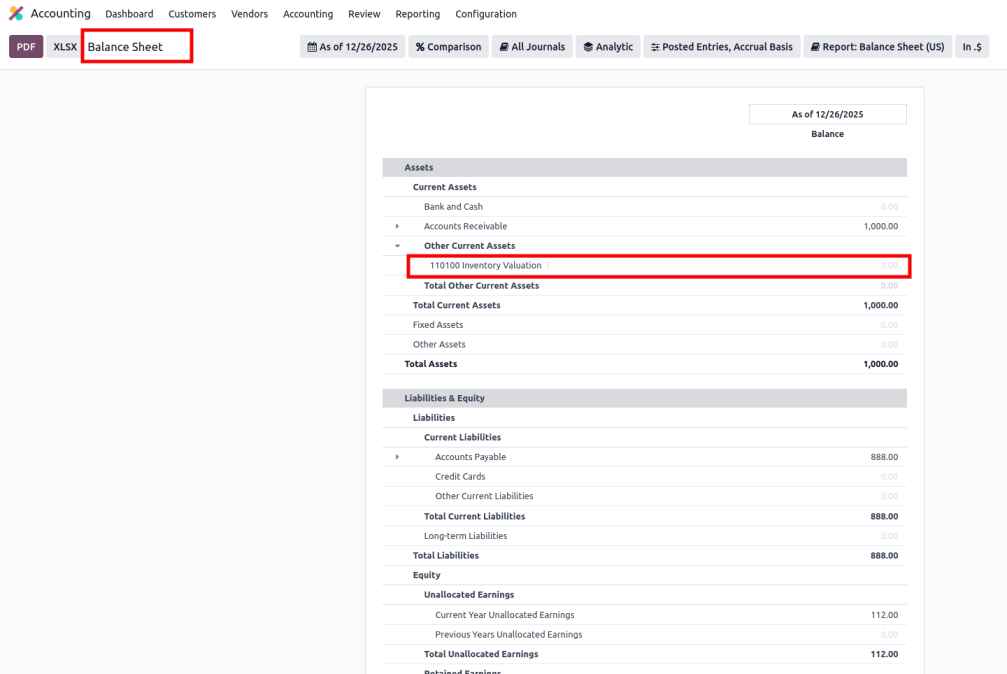
Task: Open the Configuration menu
Action: 485,14
